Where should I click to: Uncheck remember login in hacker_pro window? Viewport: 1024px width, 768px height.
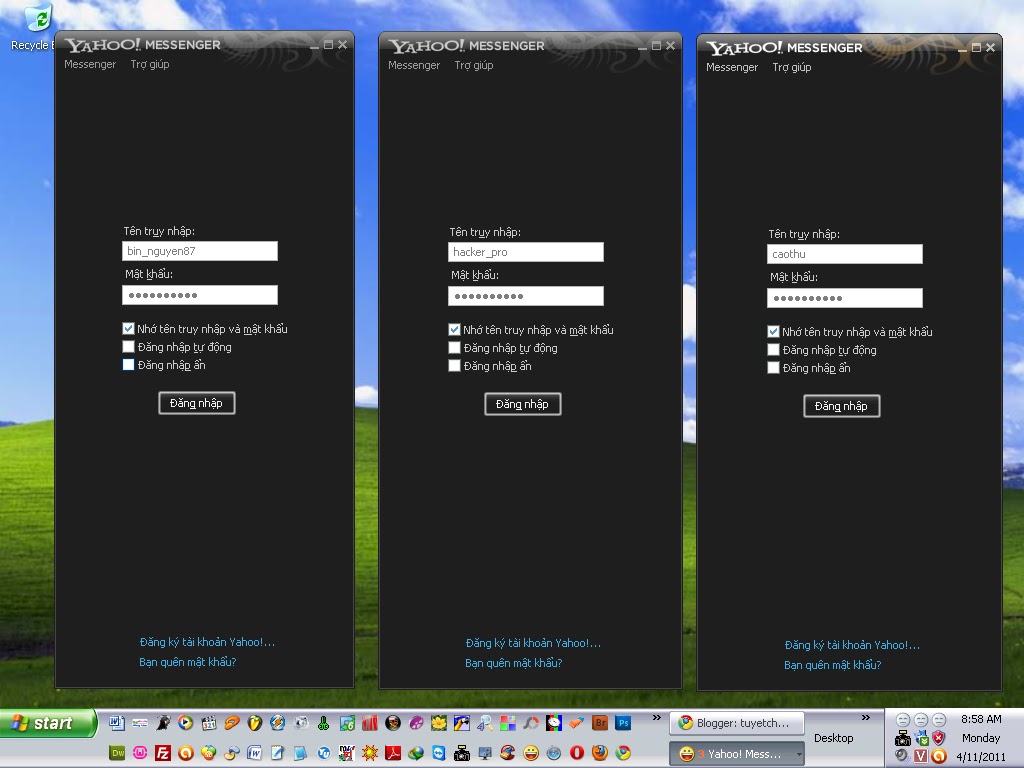pos(455,330)
